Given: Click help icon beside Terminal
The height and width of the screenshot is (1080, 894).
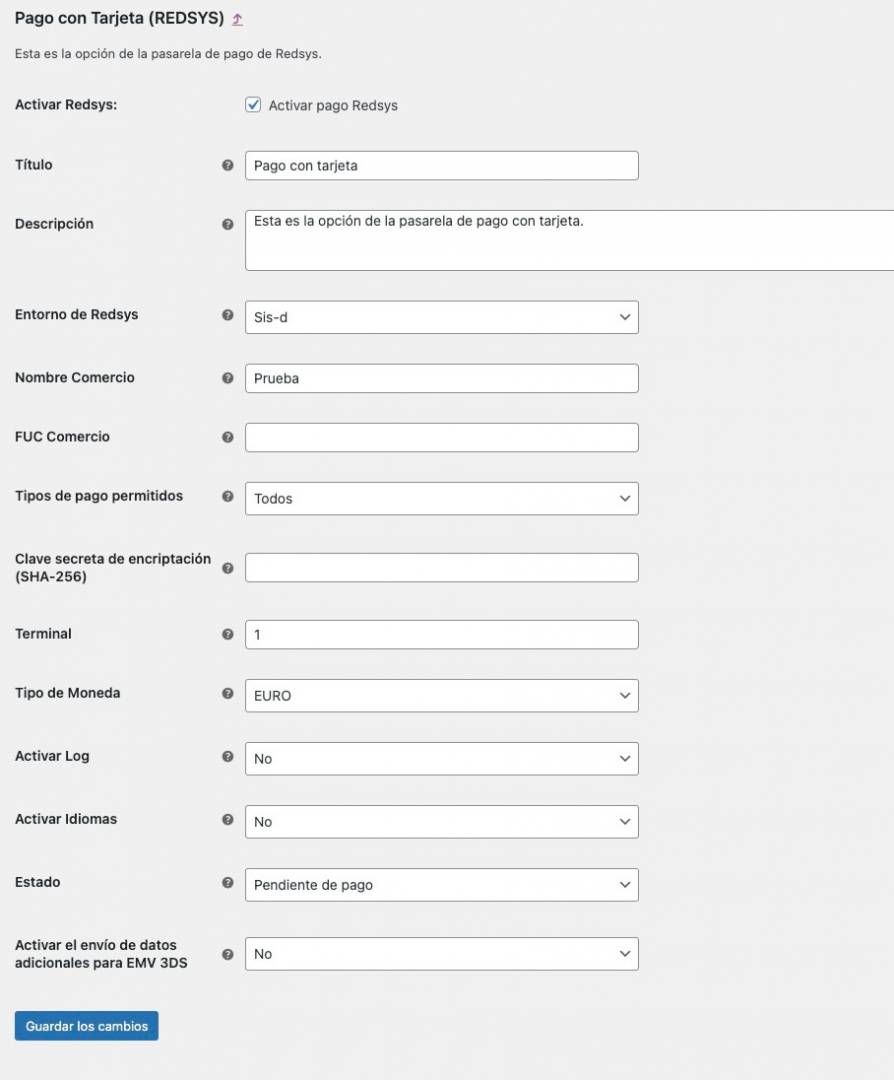Looking at the screenshot, I should pyautogui.click(x=228, y=634).
